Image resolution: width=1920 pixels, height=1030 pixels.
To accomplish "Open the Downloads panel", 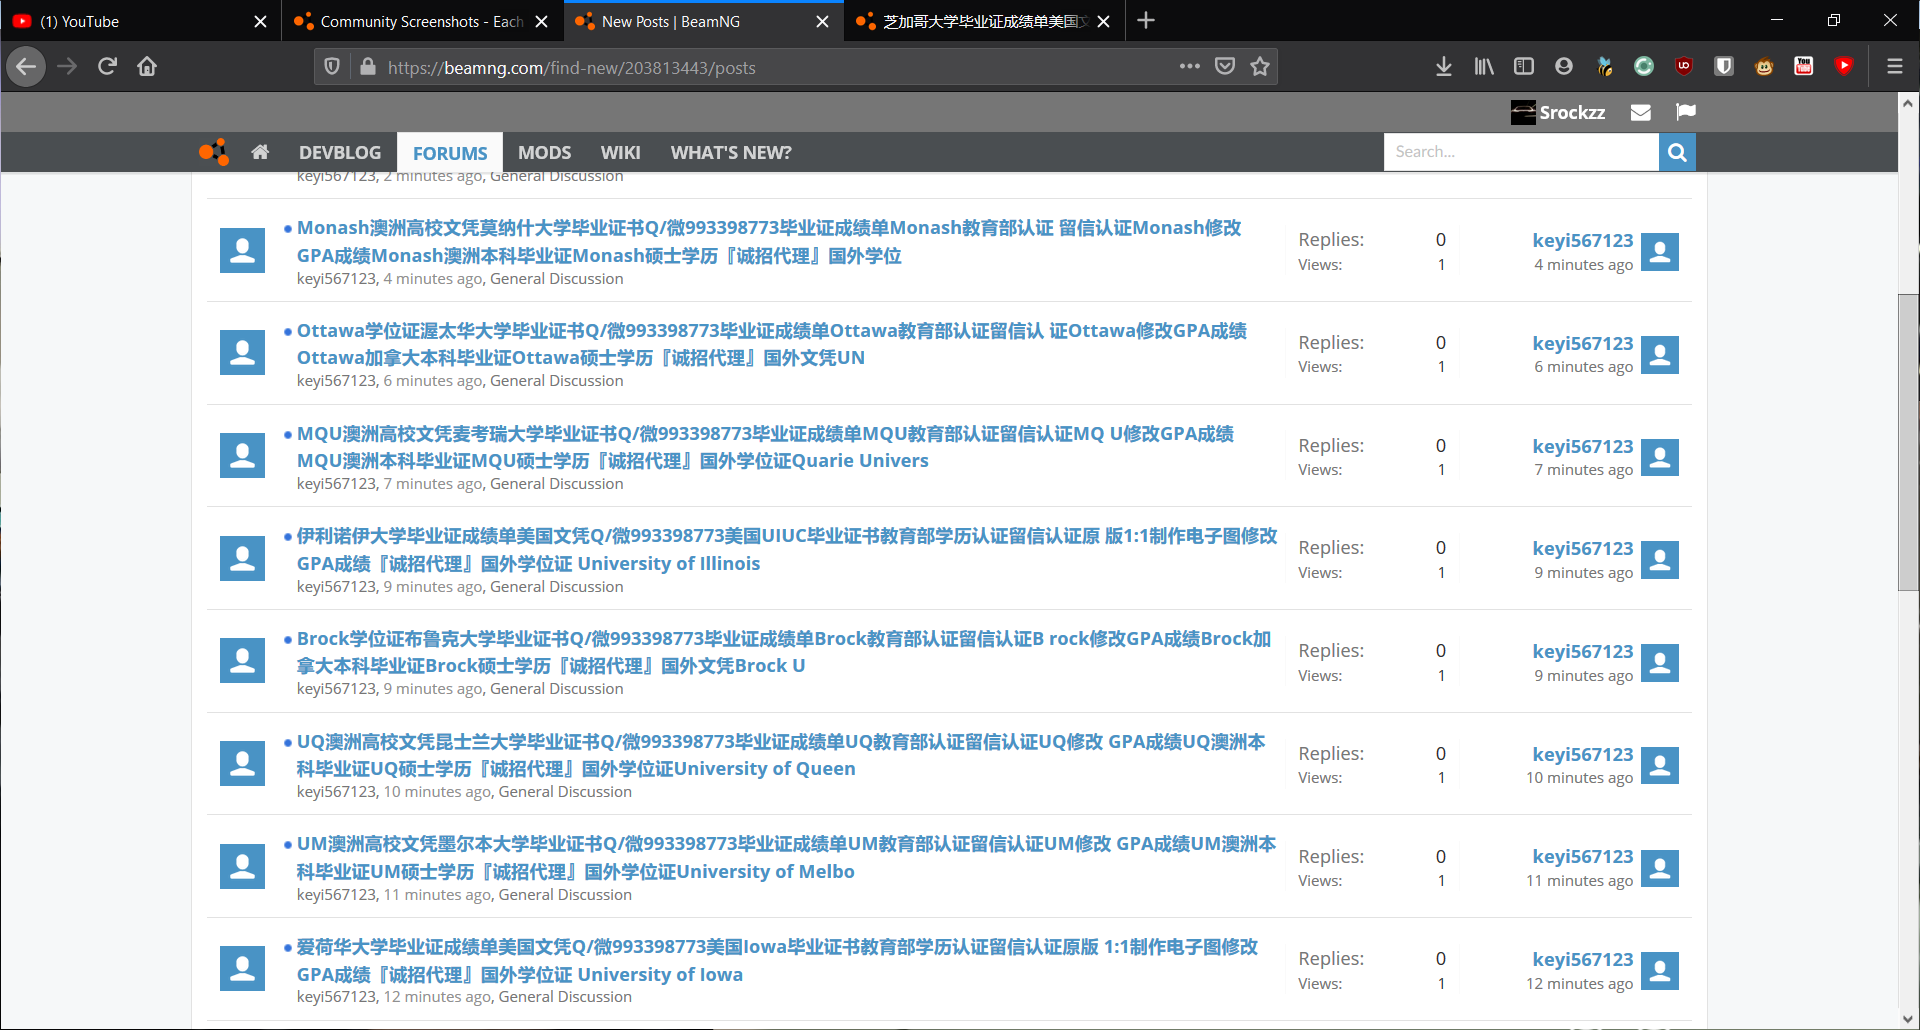I will [1444, 67].
